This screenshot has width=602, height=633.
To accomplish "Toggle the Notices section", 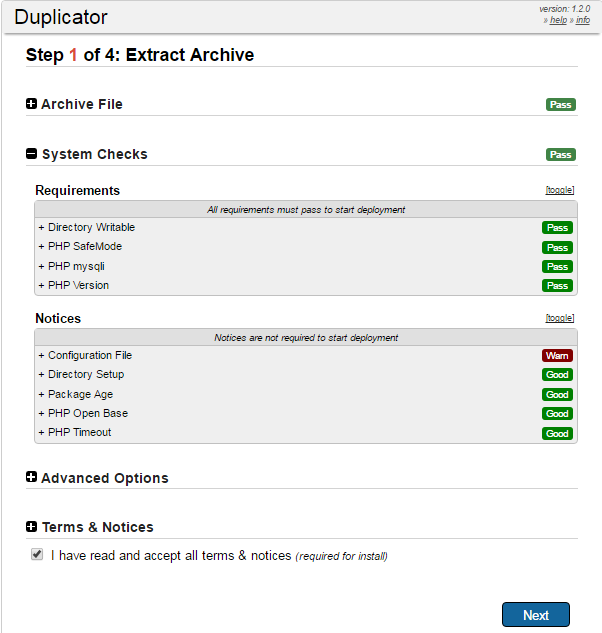I will [x=559, y=318].
